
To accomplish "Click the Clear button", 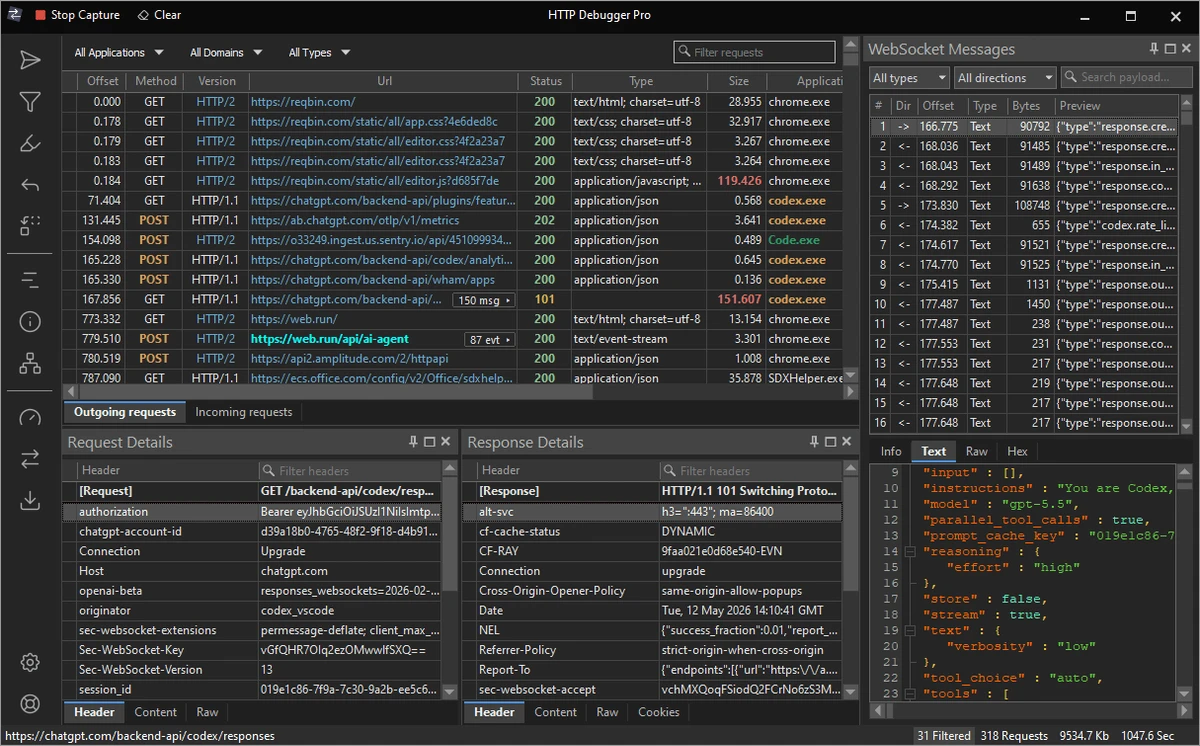I will 159,15.
